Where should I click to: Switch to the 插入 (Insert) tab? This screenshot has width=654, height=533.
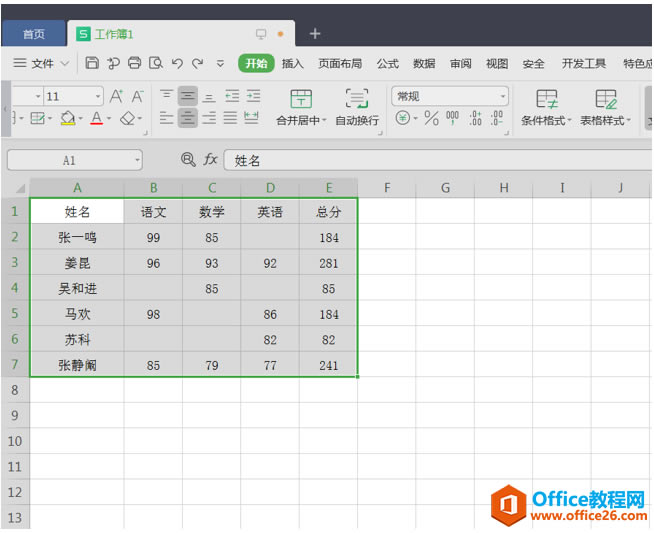click(x=292, y=63)
